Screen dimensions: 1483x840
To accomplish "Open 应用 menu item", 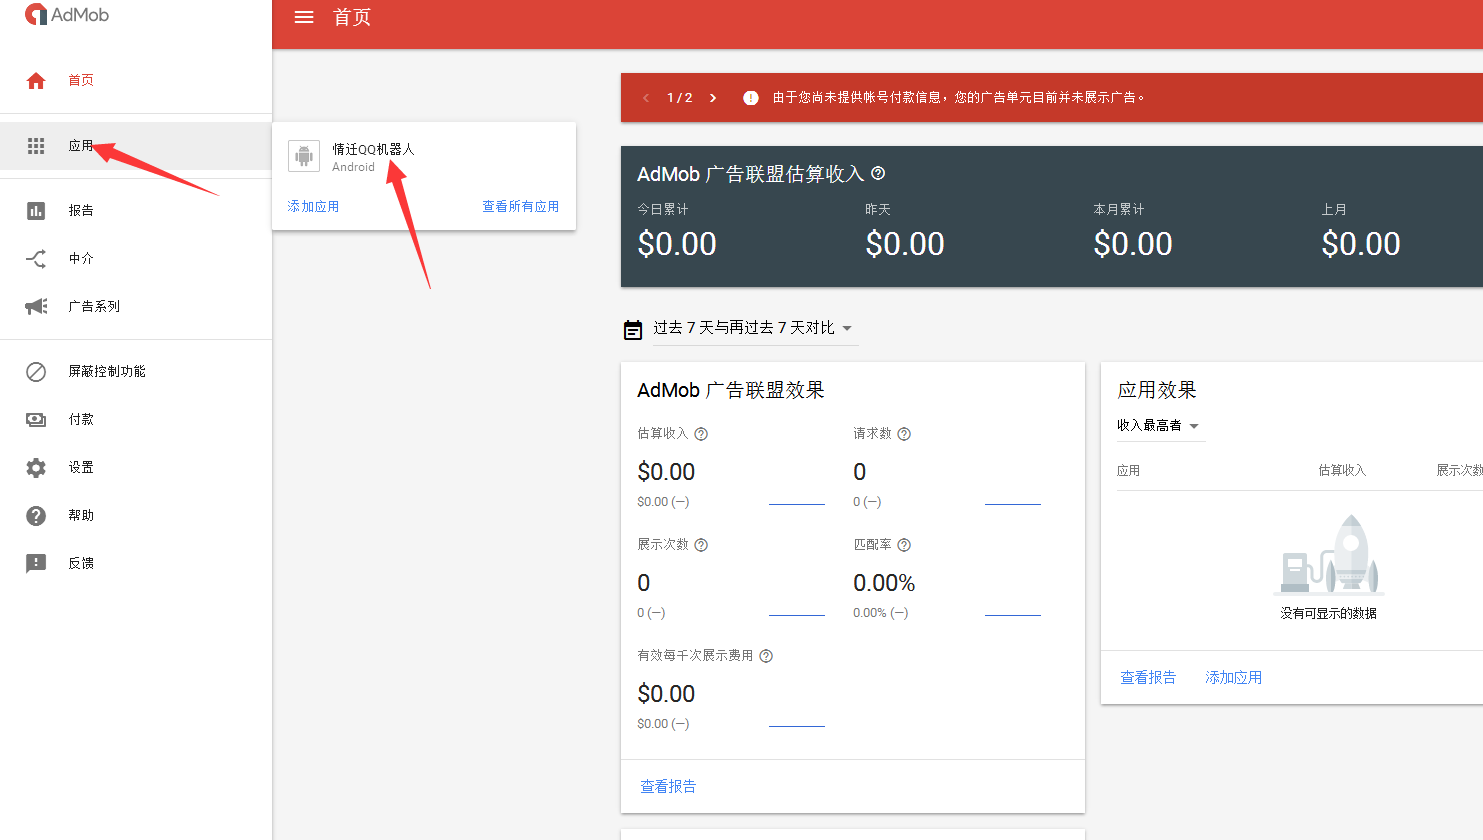I will coord(81,146).
